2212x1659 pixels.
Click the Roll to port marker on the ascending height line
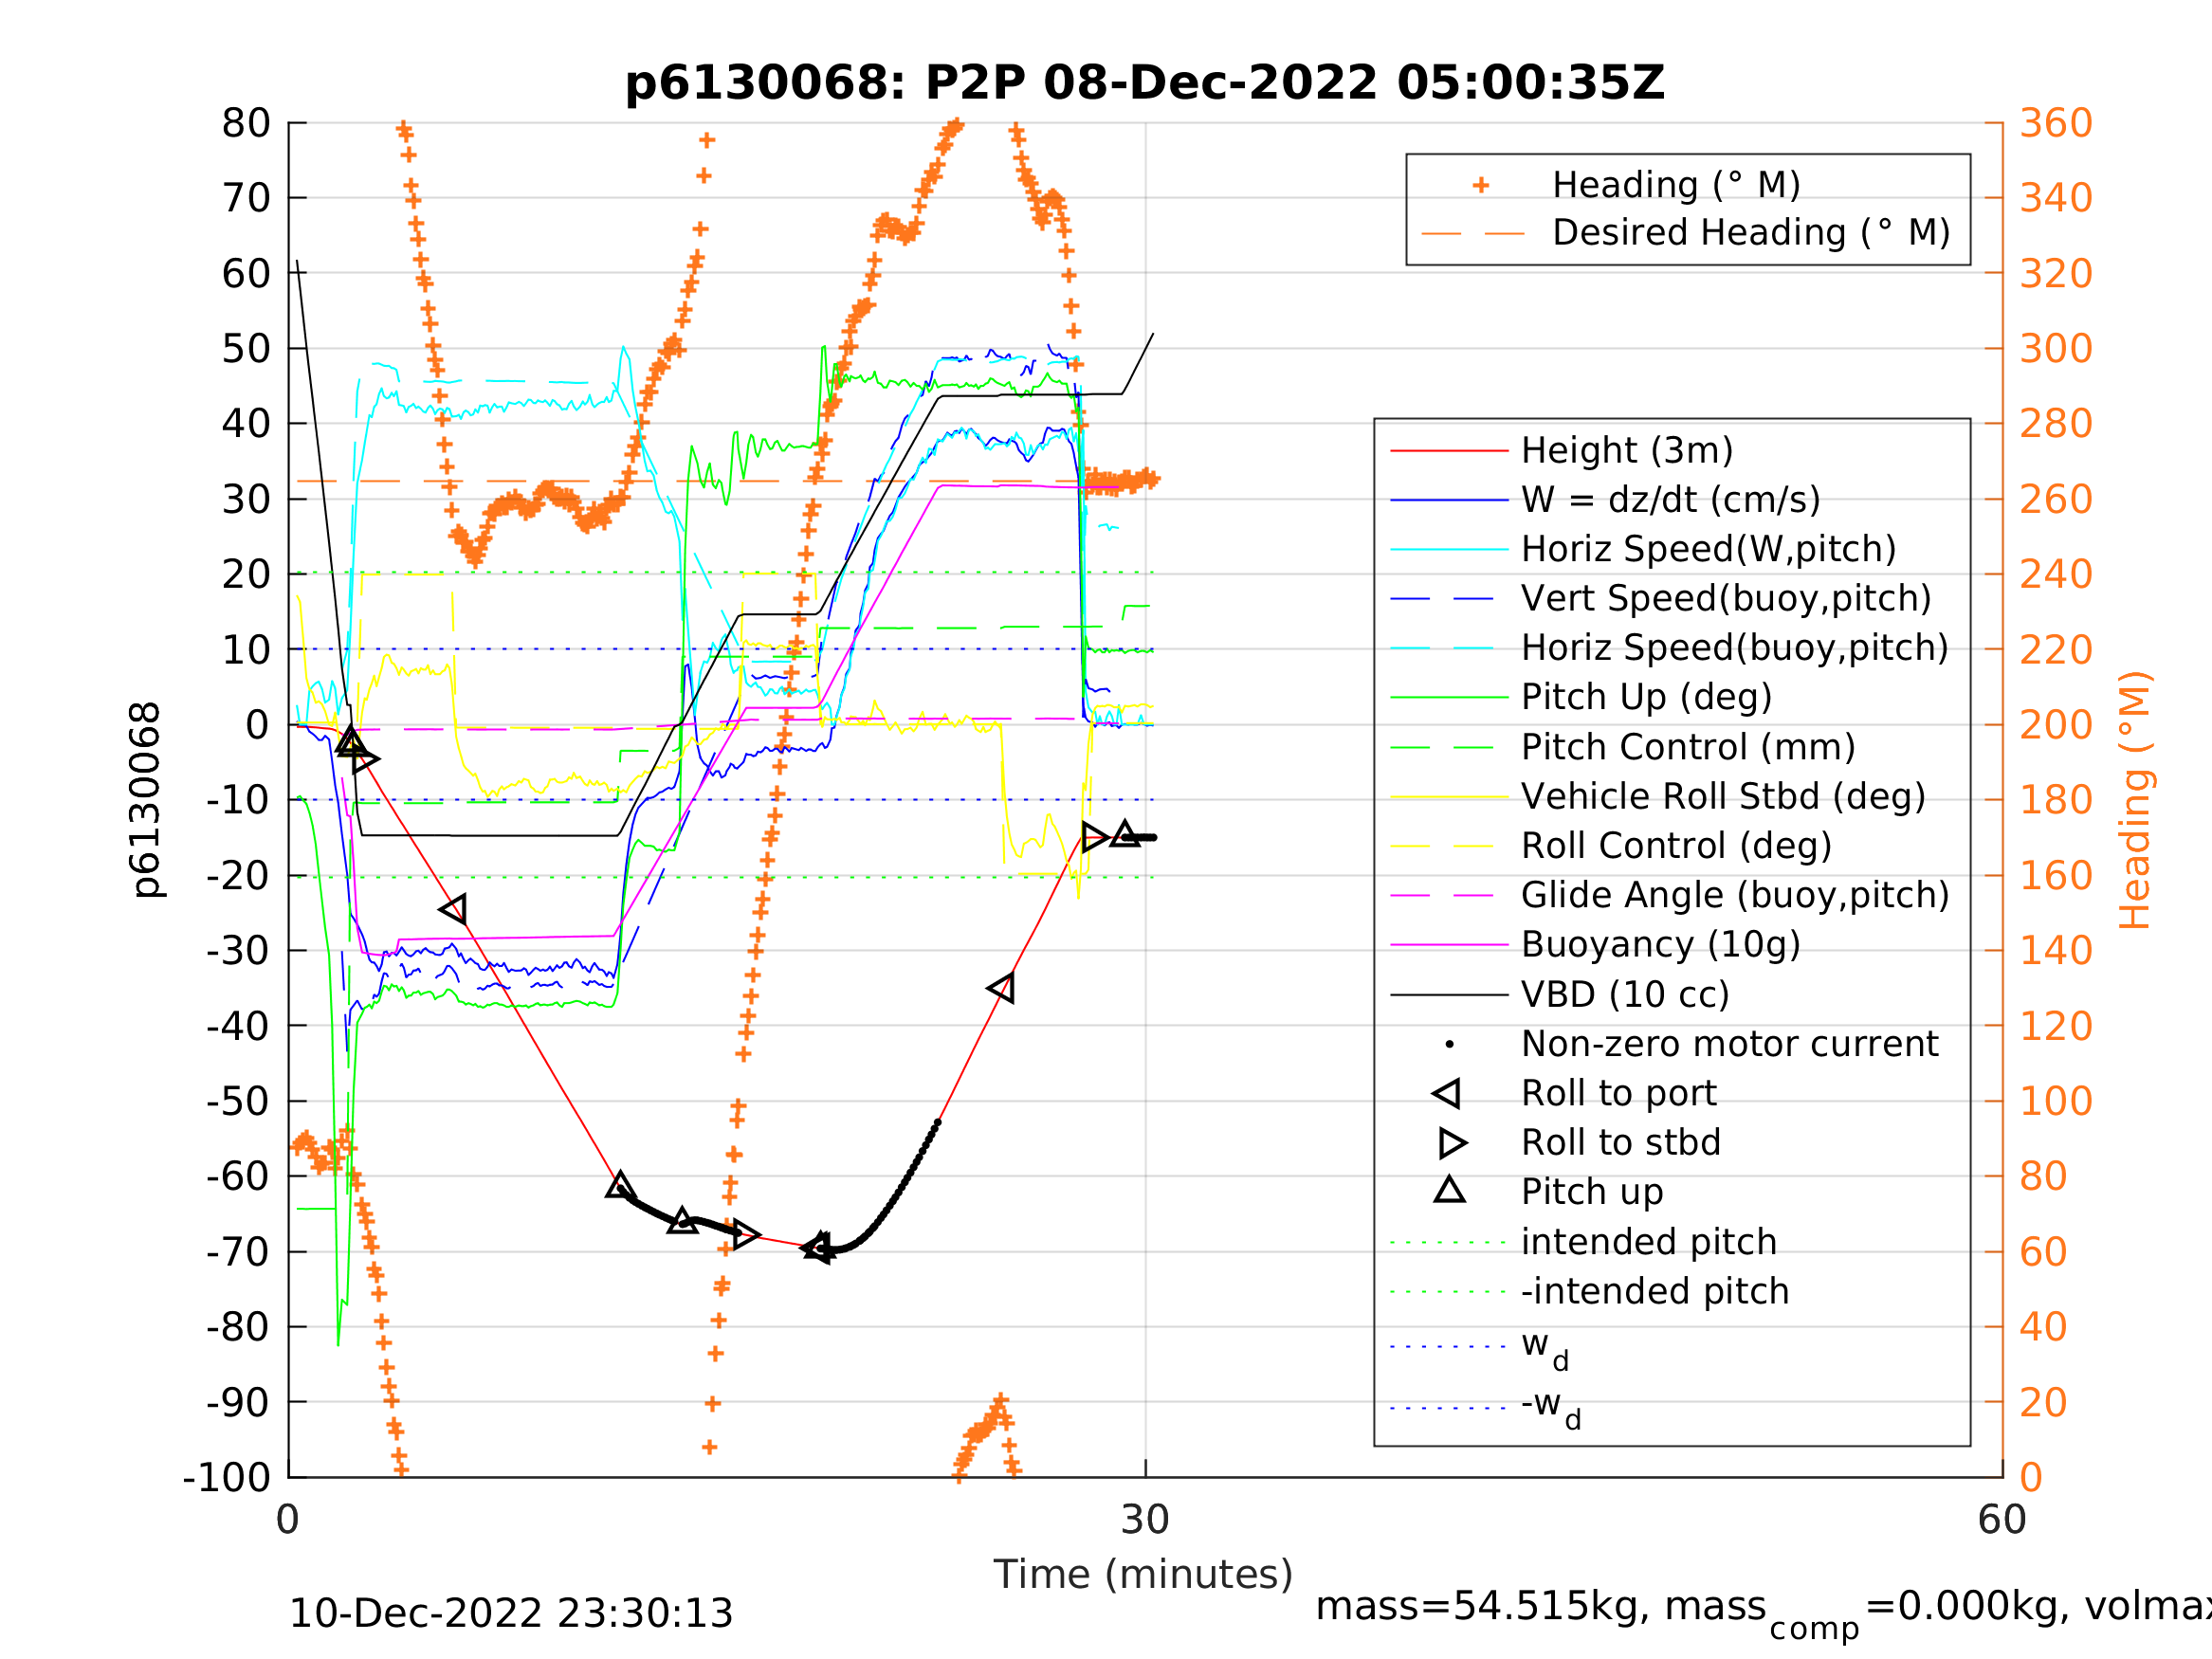click(x=1000, y=988)
